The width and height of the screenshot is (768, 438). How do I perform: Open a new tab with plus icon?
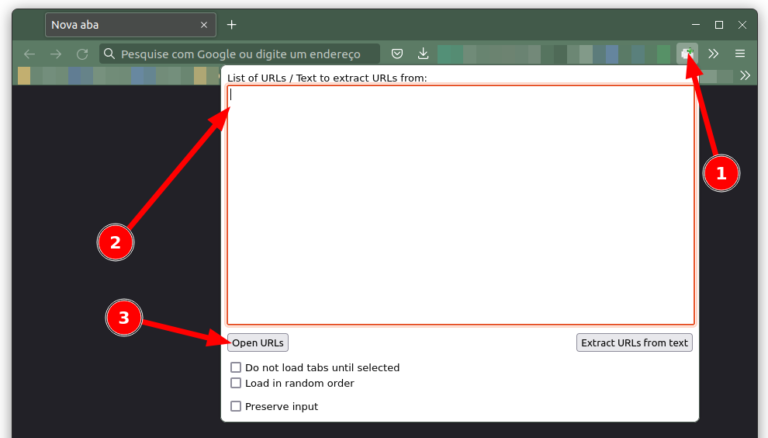(x=232, y=24)
